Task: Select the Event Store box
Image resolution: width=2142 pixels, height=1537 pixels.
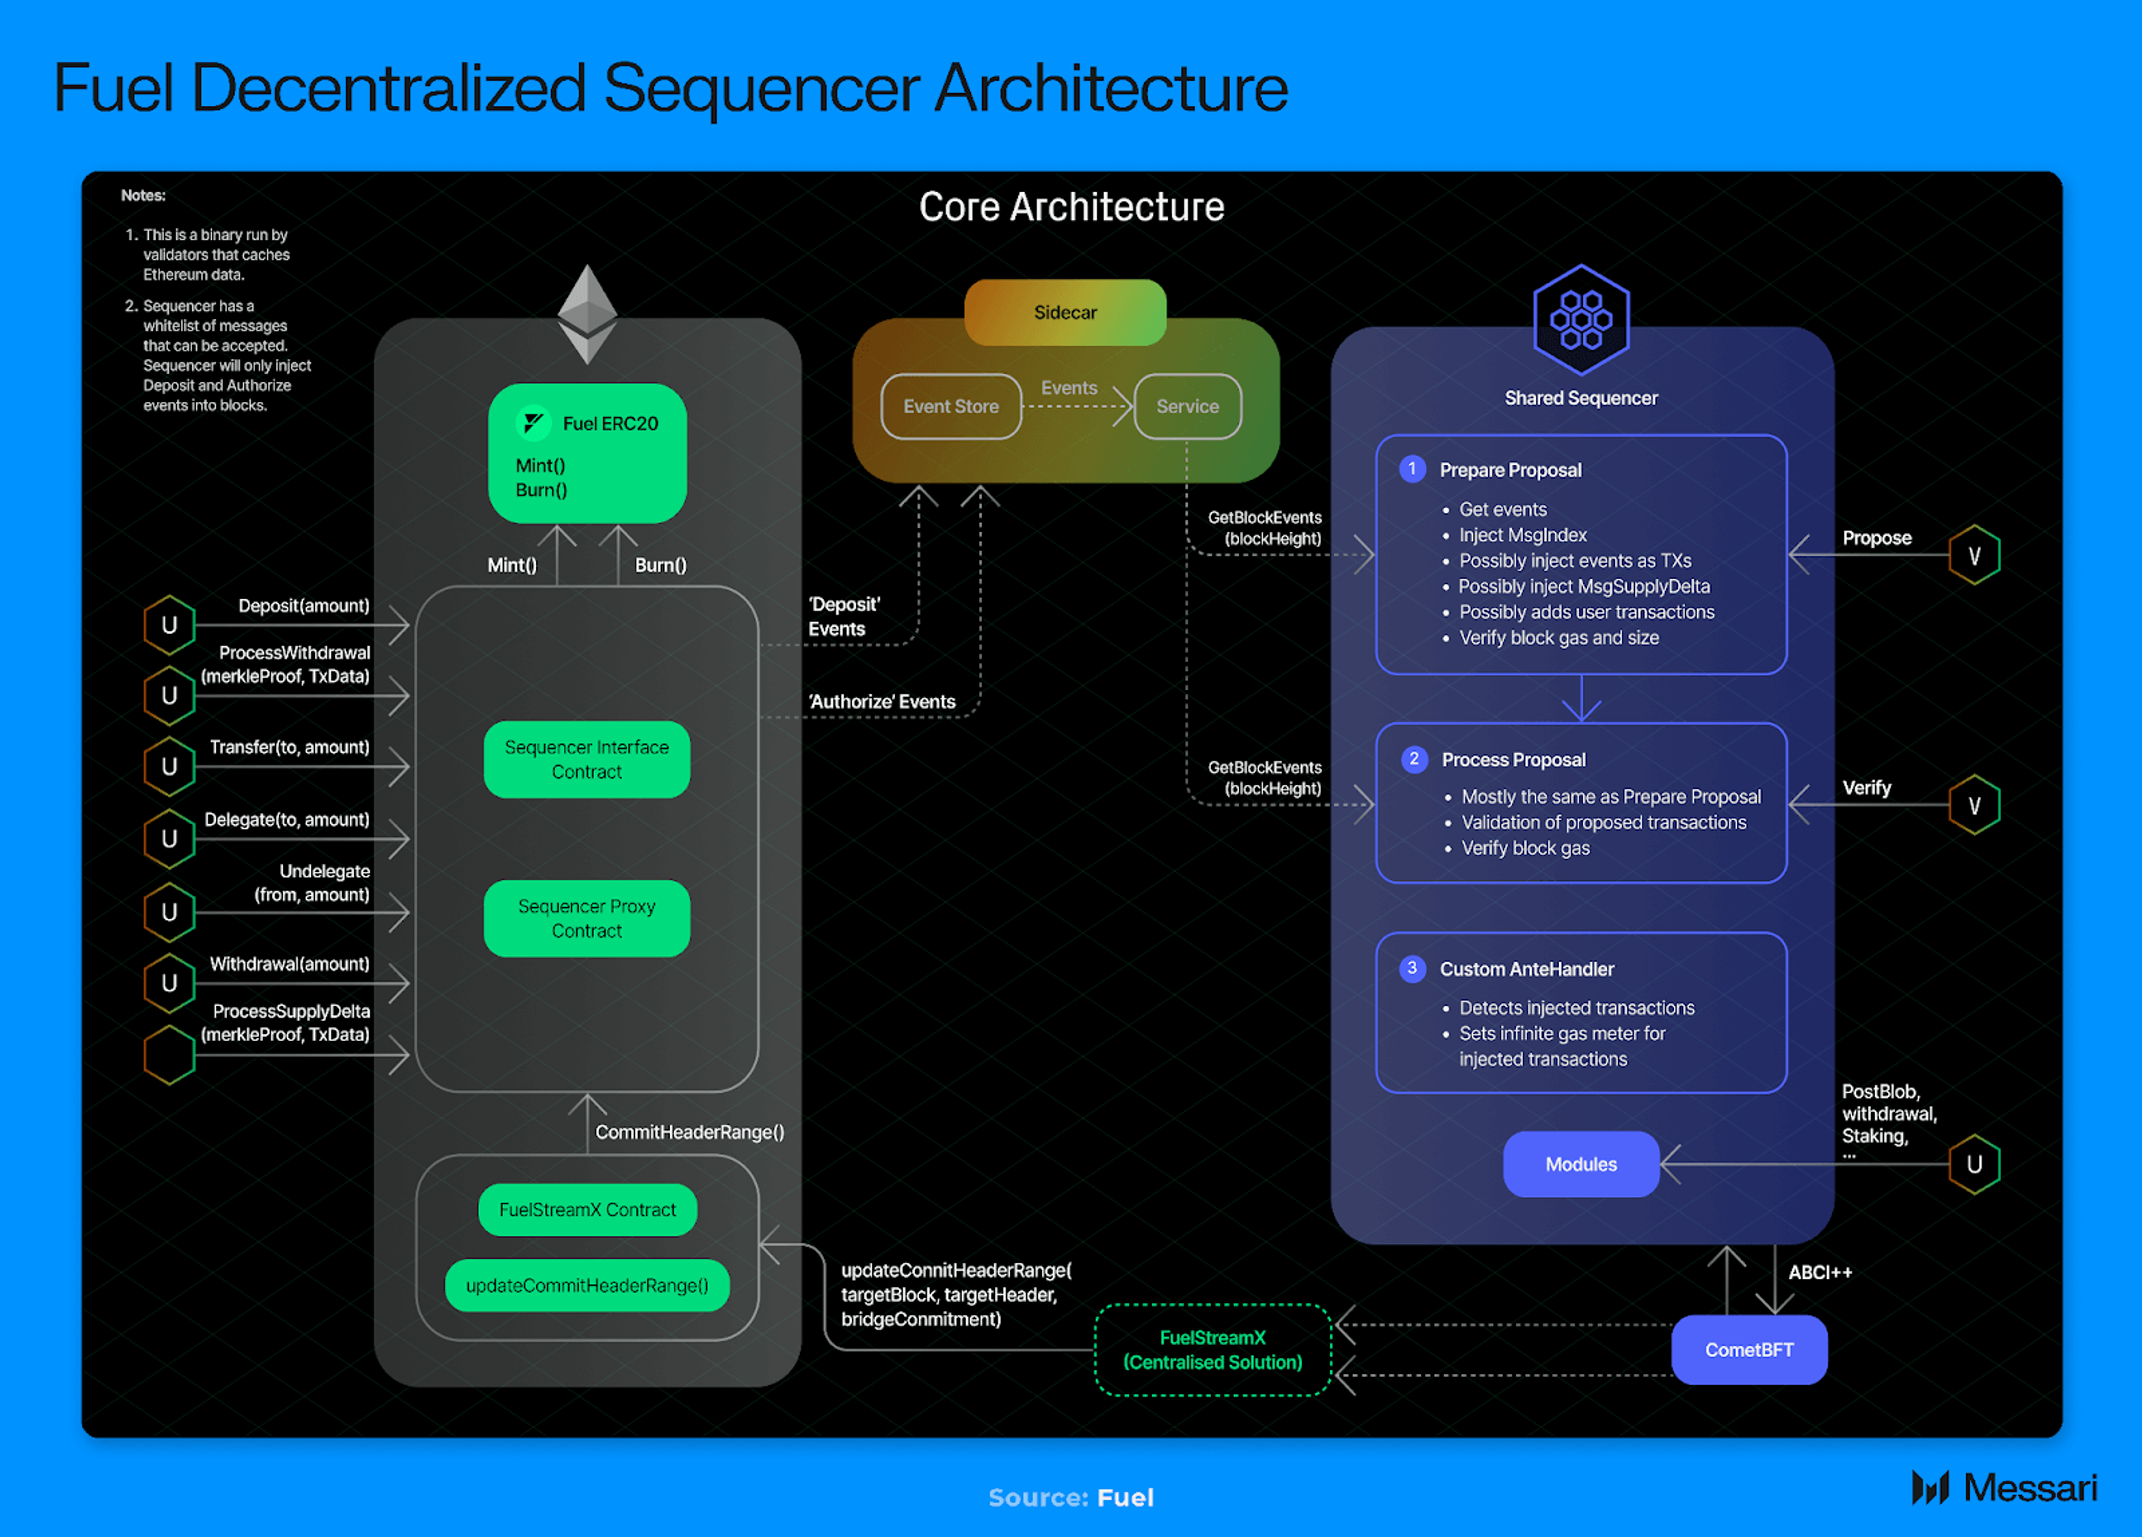Action: point(951,406)
